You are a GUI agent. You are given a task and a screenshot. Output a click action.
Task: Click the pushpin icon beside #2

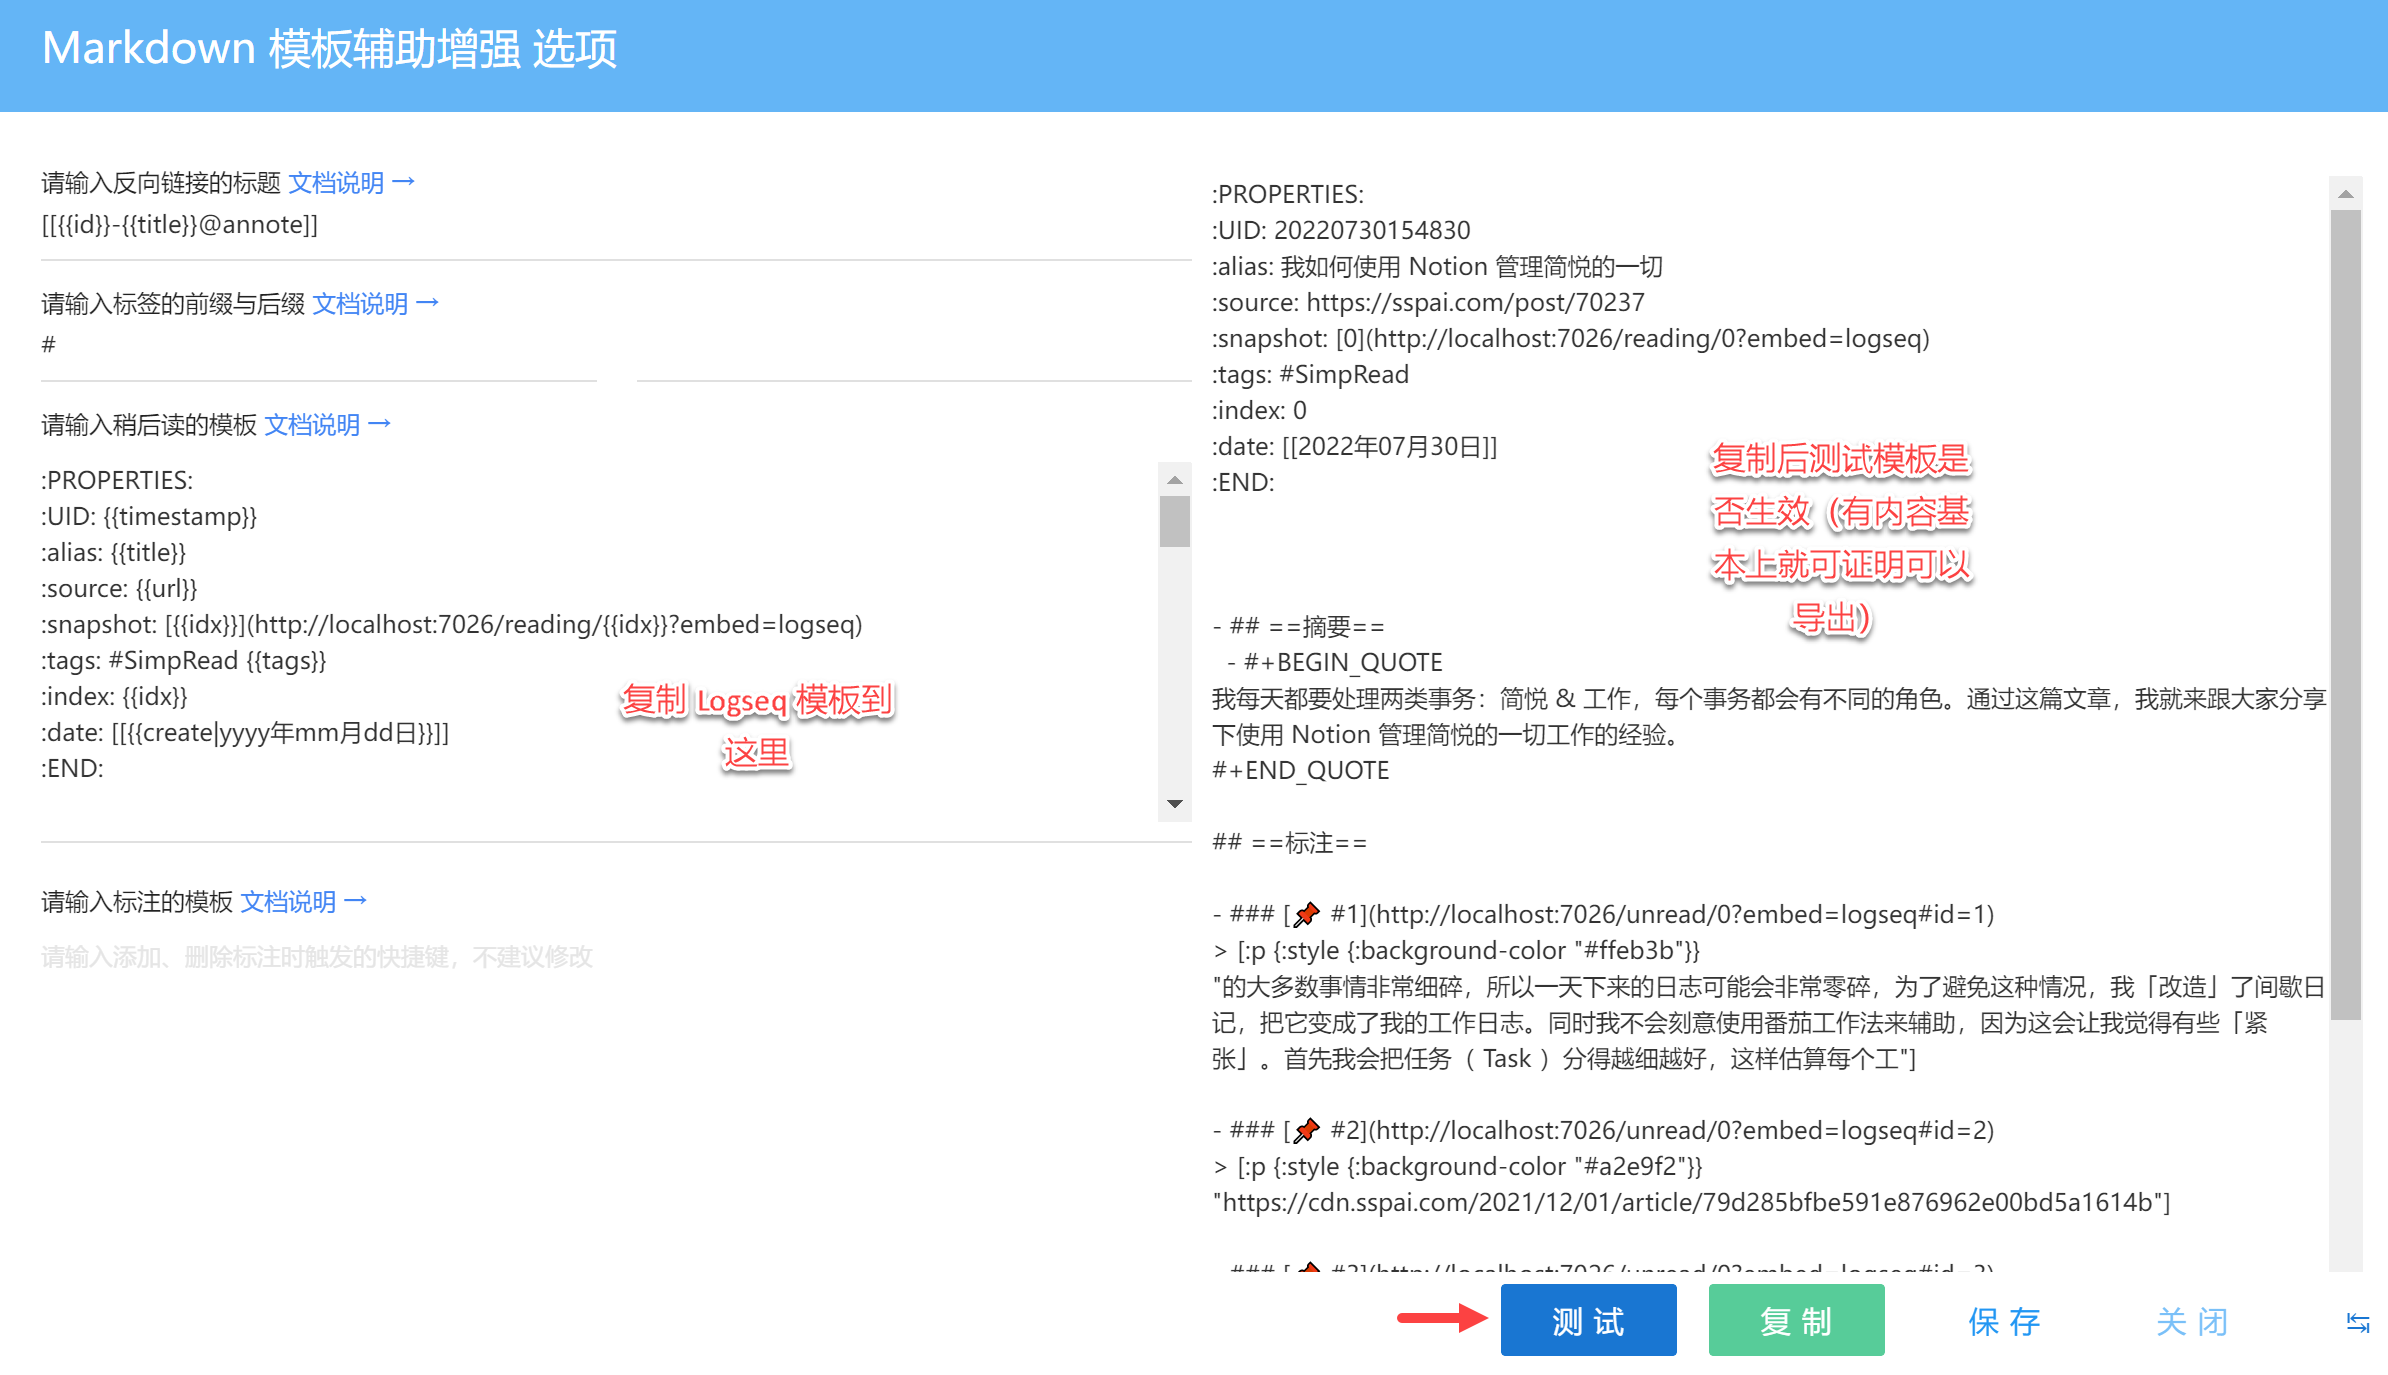pos(1306,1131)
